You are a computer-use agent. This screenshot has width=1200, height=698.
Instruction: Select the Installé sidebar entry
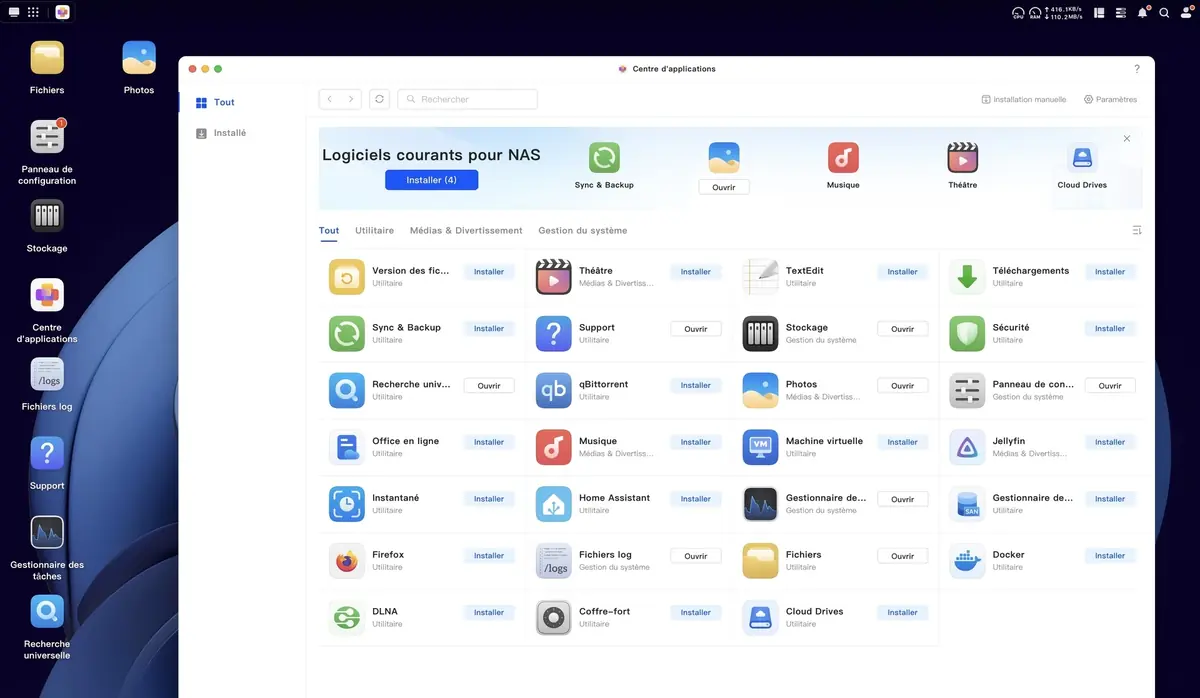point(225,131)
